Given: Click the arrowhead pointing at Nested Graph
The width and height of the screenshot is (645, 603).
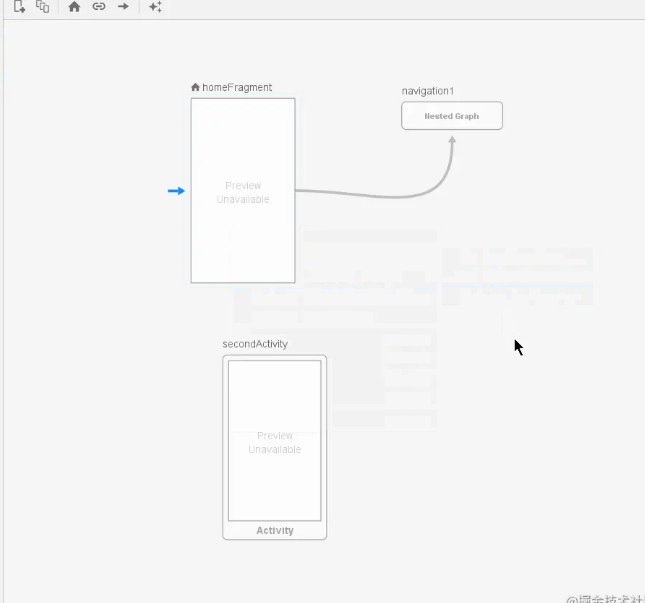Looking at the screenshot, I should pyautogui.click(x=452, y=140).
